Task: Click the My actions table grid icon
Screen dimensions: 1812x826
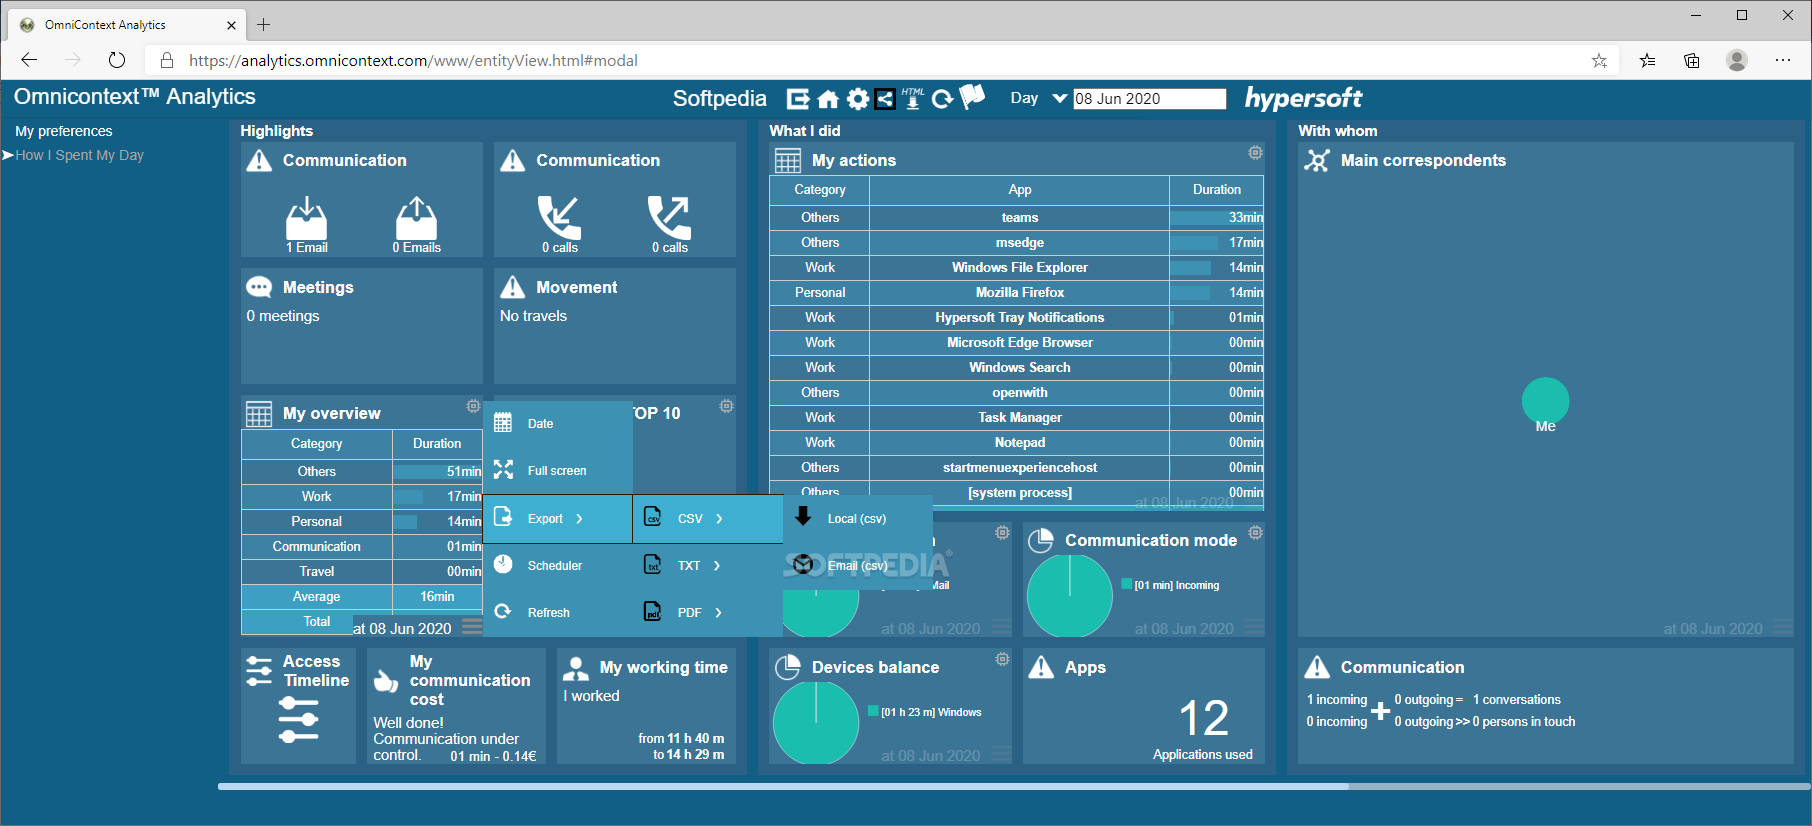Action: [x=788, y=161]
